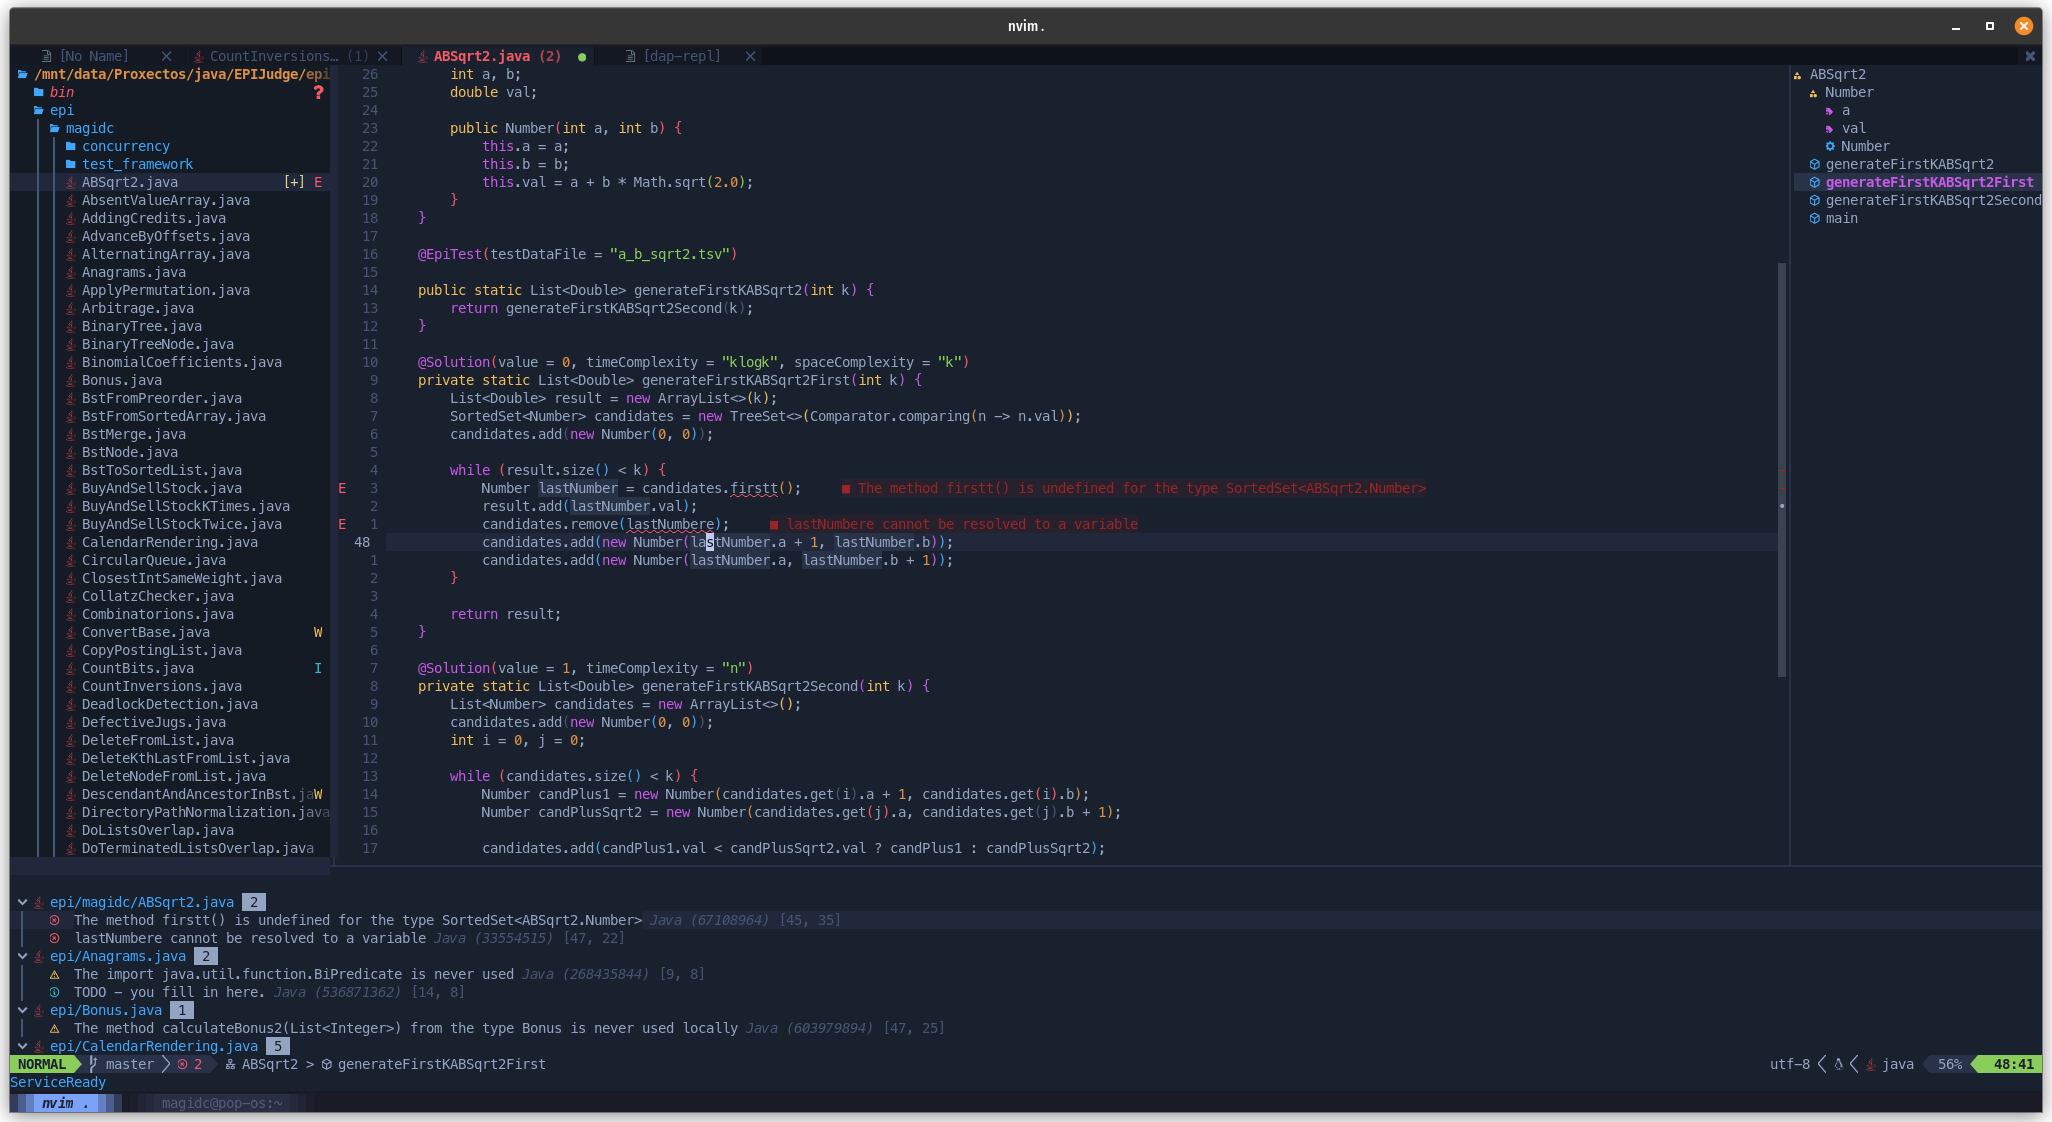
Task: Expand the bin folder in the file tree
Action: click(61, 92)
